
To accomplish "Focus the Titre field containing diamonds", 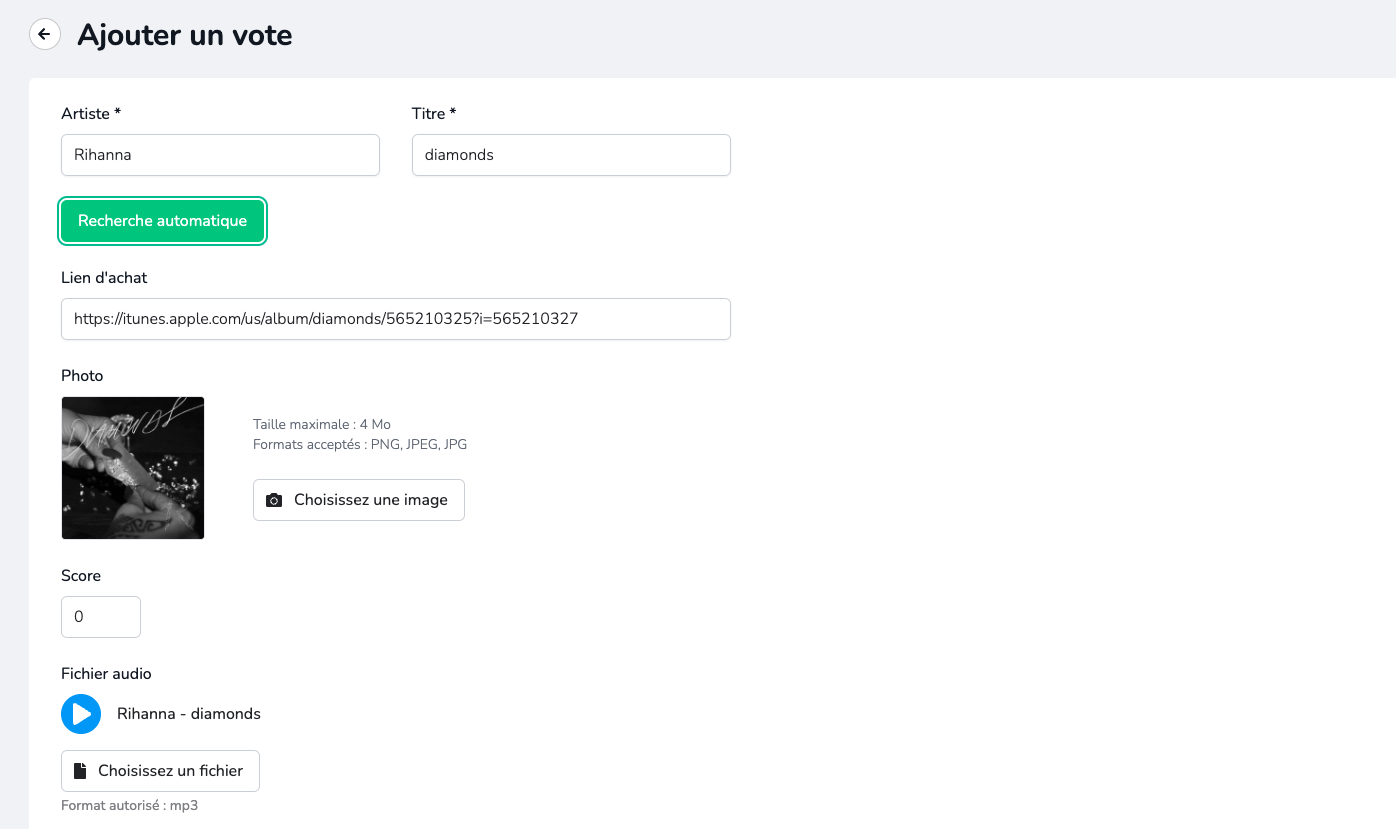I will 570,155.
